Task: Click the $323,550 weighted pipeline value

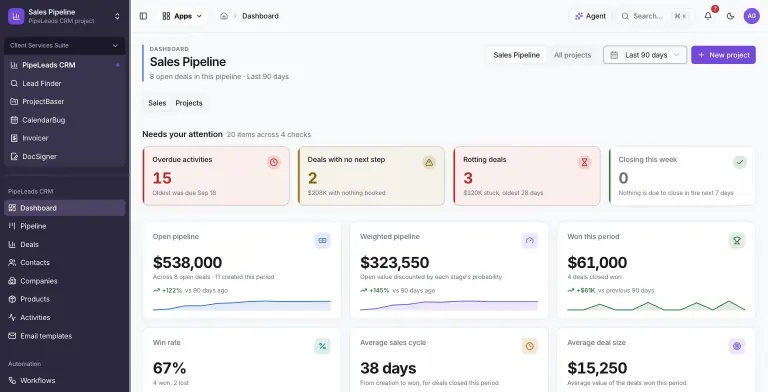Action: tap(395, 263)
